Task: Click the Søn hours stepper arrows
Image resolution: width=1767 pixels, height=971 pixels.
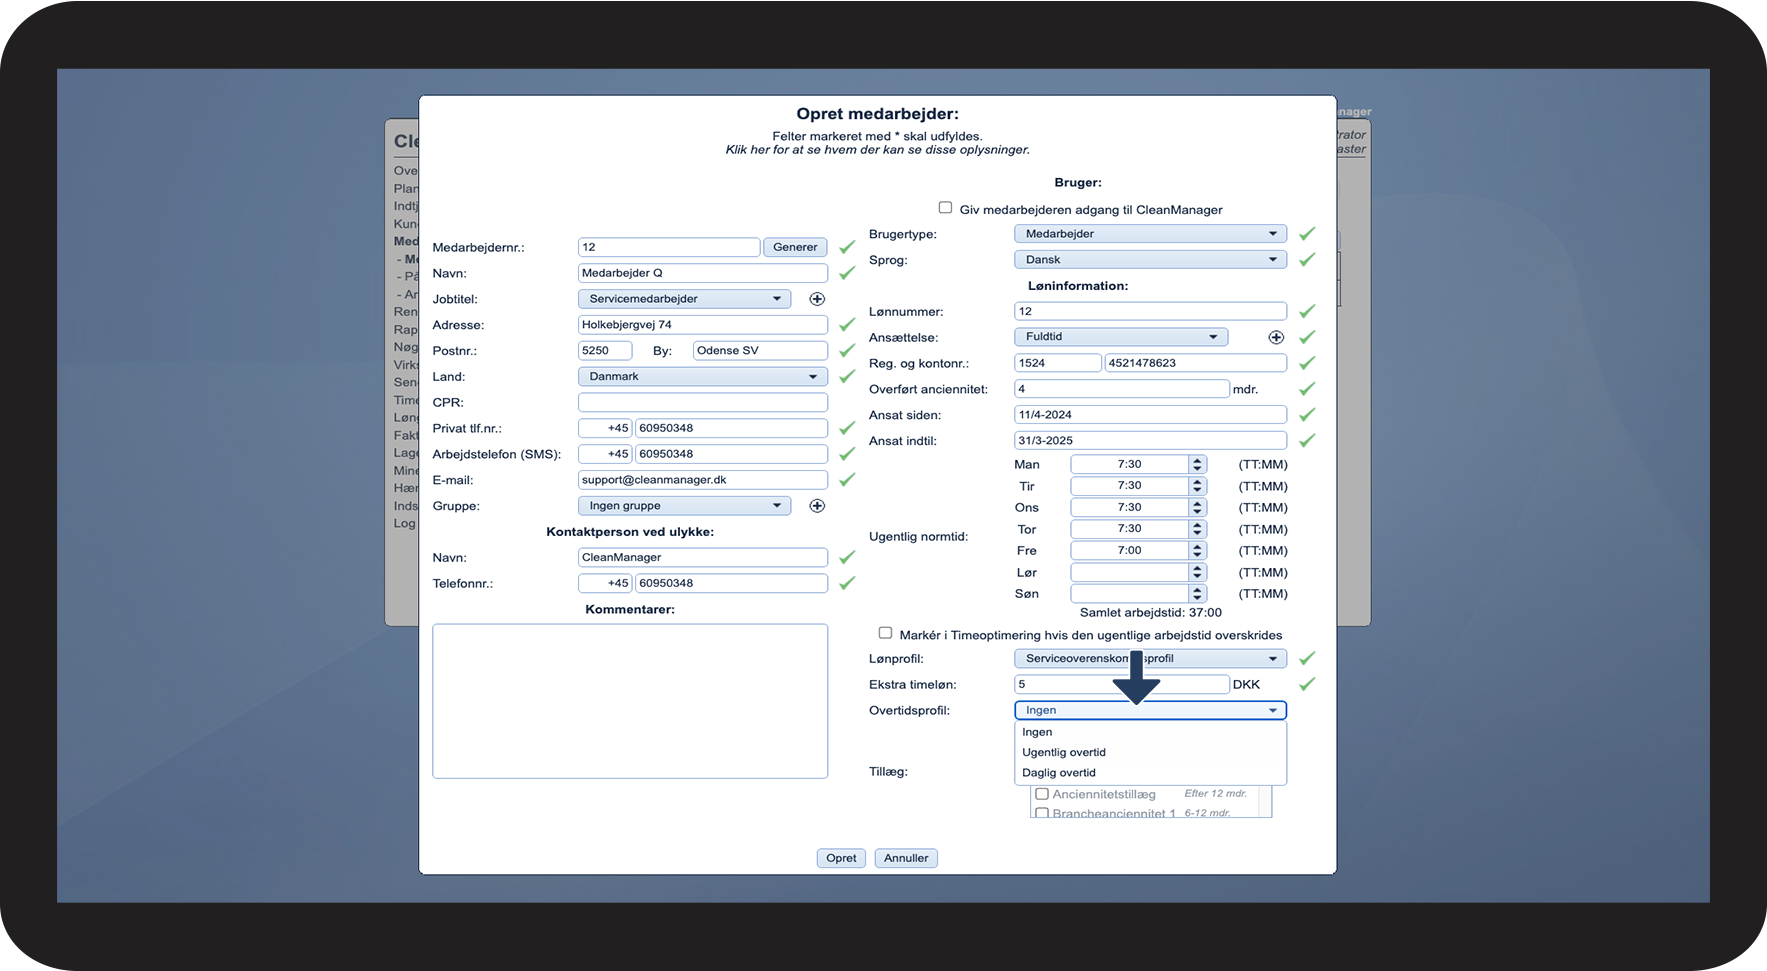Action: (x=1197, y=594)
